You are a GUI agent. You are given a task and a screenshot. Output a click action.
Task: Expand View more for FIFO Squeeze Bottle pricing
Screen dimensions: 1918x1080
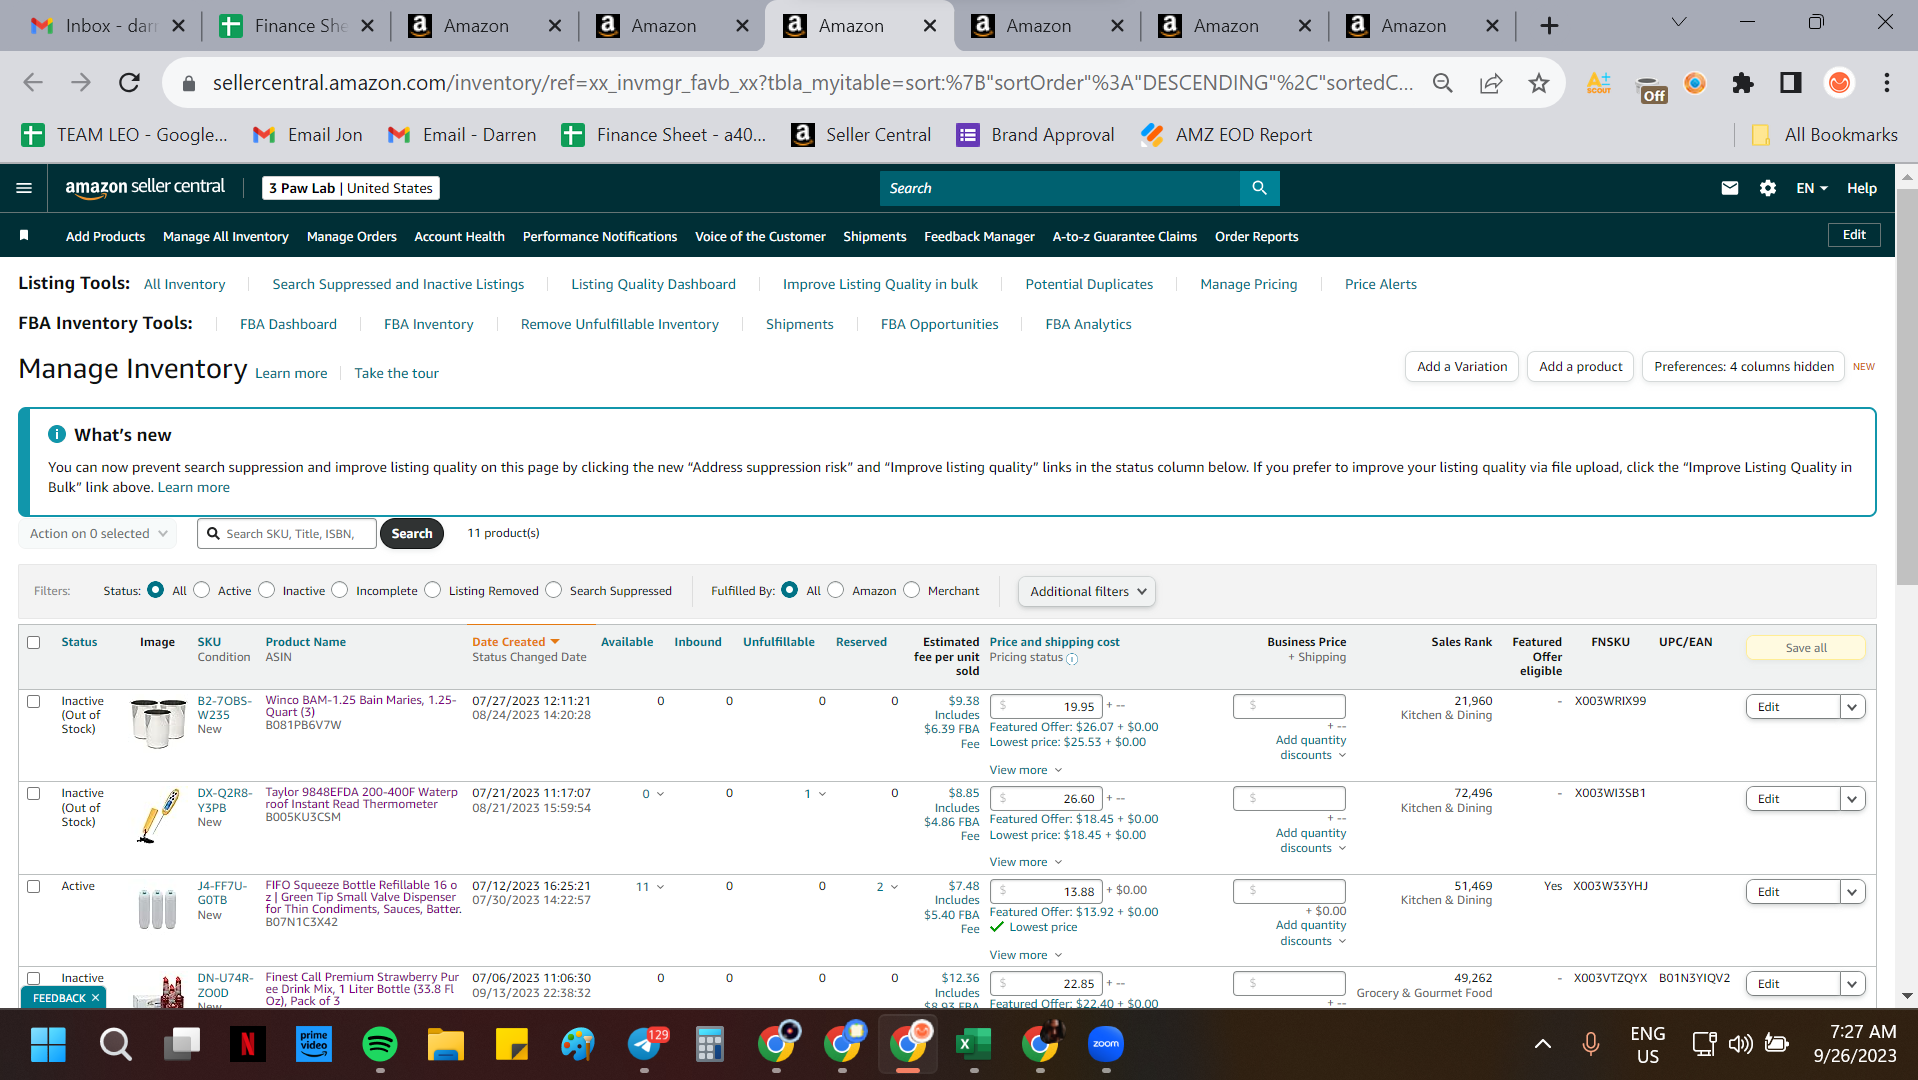pos(1026,955)
